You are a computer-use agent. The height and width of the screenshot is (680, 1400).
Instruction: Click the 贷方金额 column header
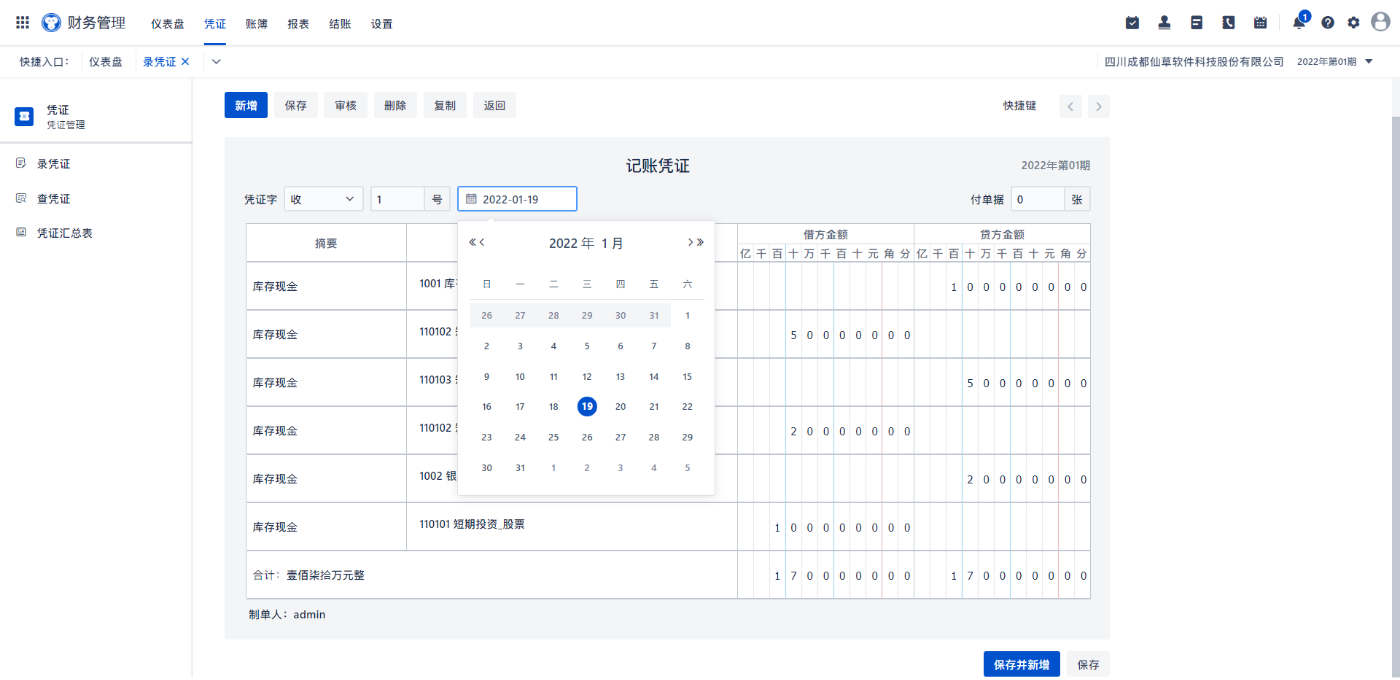pyautogui.click(x=1002, y=235)
